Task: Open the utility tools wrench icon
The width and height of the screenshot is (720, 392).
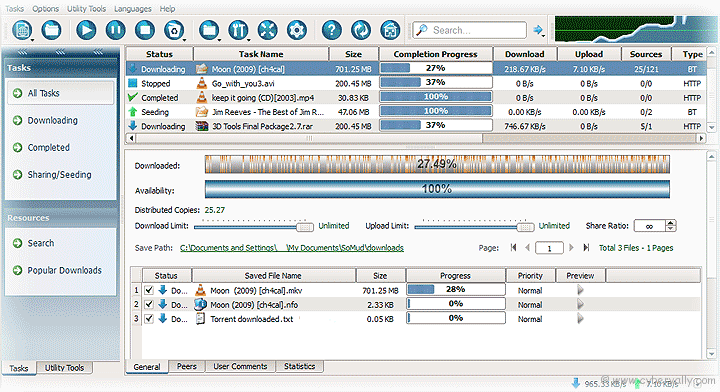Action: [x=238, y=30]
